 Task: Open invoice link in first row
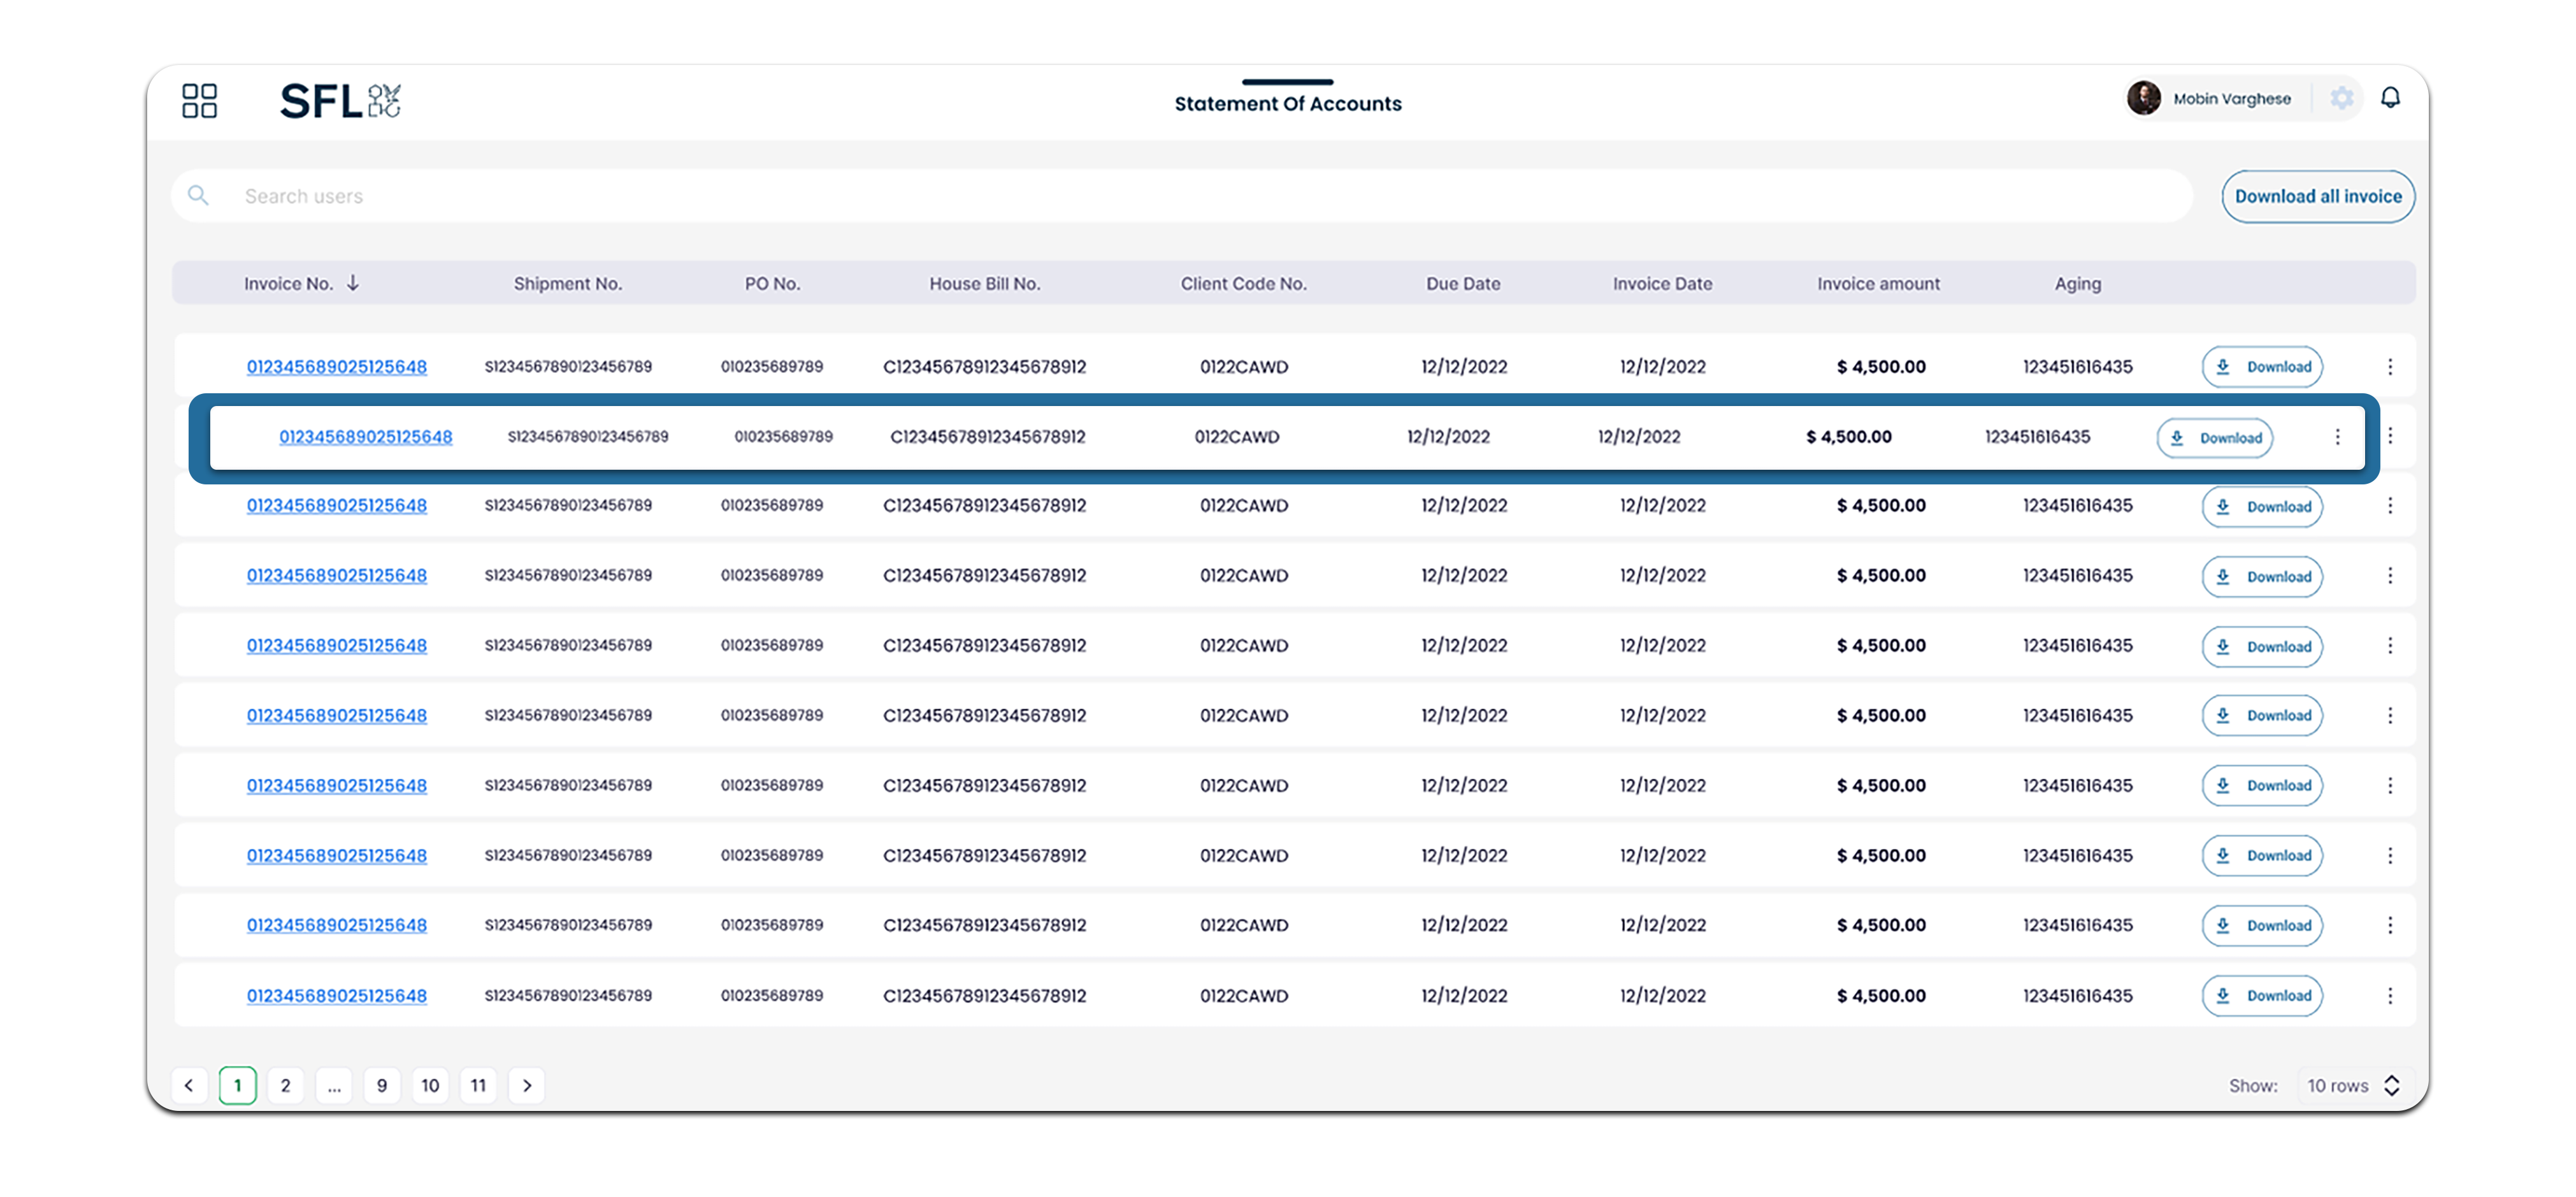coord(337,367)
